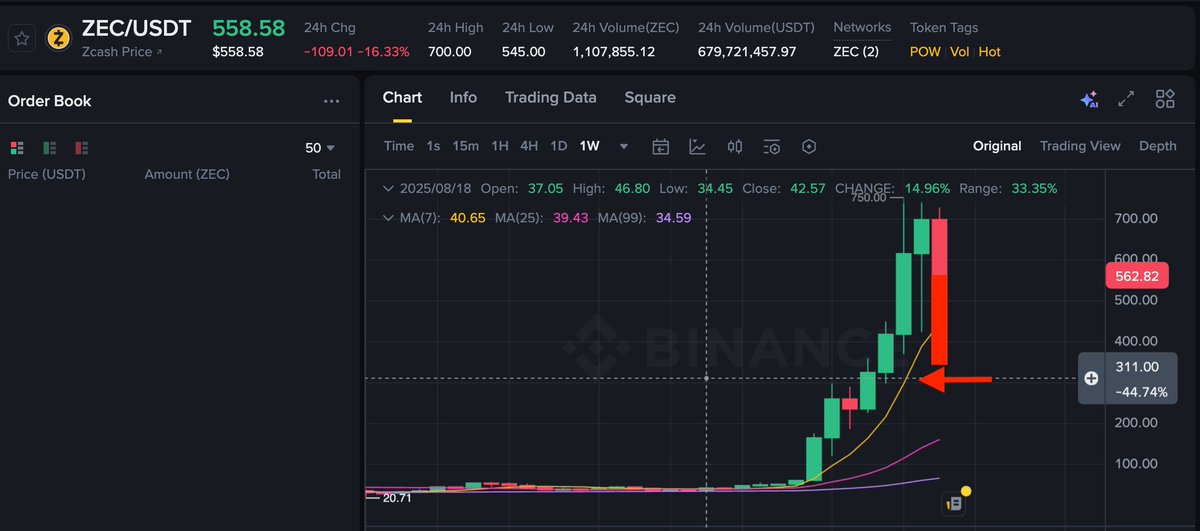Collapse the OHLC data row chevron

pyautogui.click(x=389, y=188)
